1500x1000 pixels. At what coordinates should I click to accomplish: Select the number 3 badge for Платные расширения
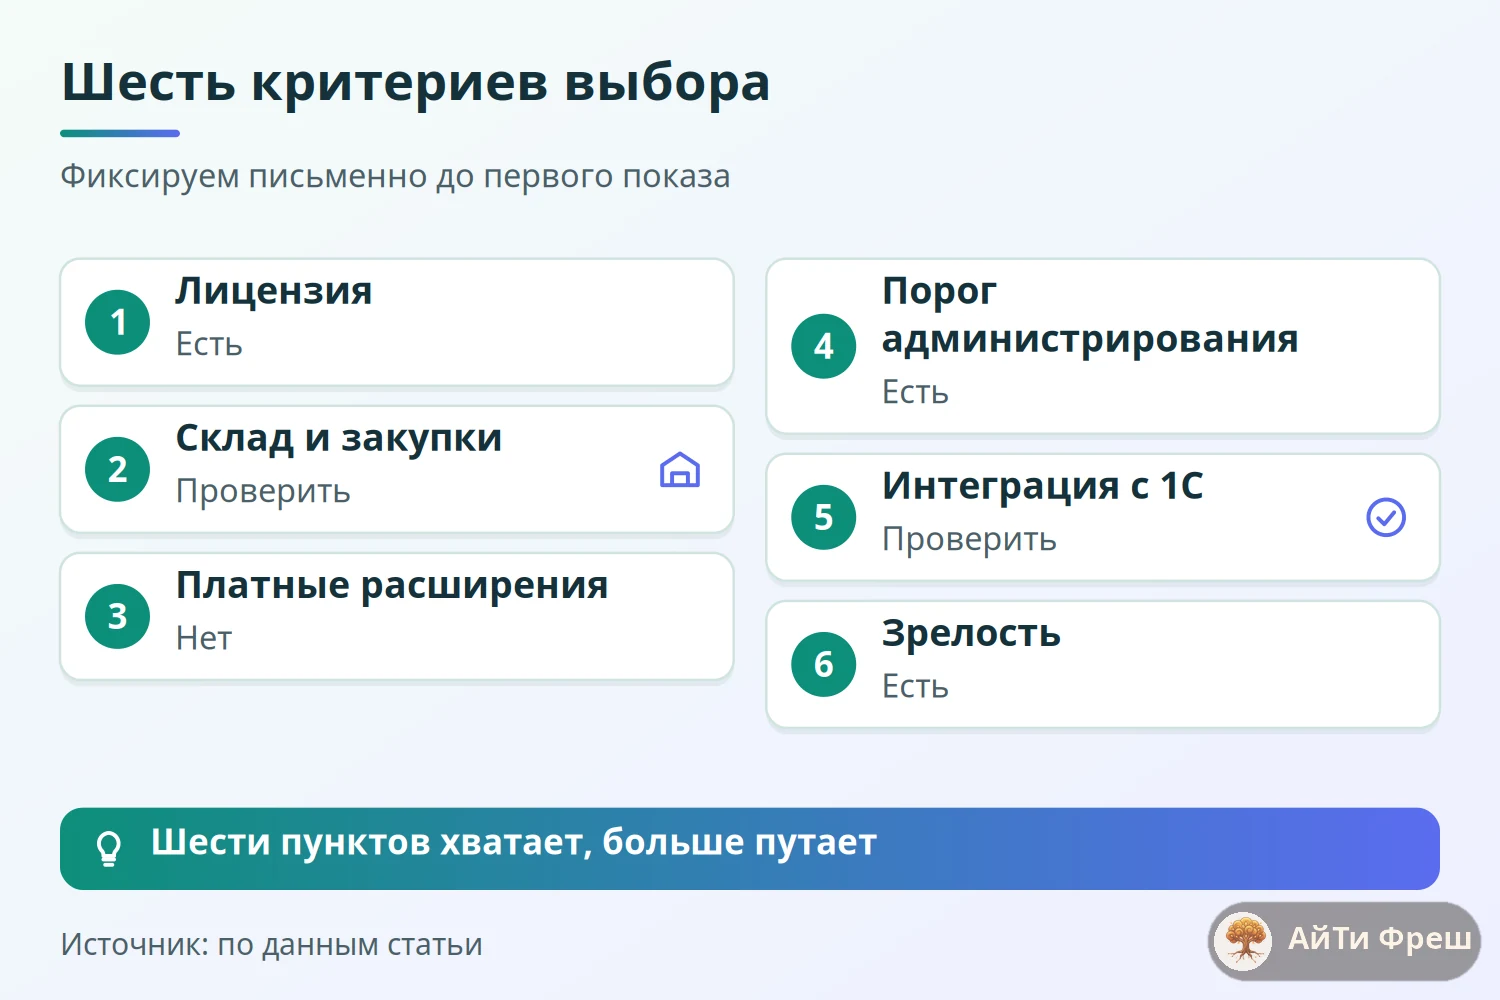pos(118,616)
